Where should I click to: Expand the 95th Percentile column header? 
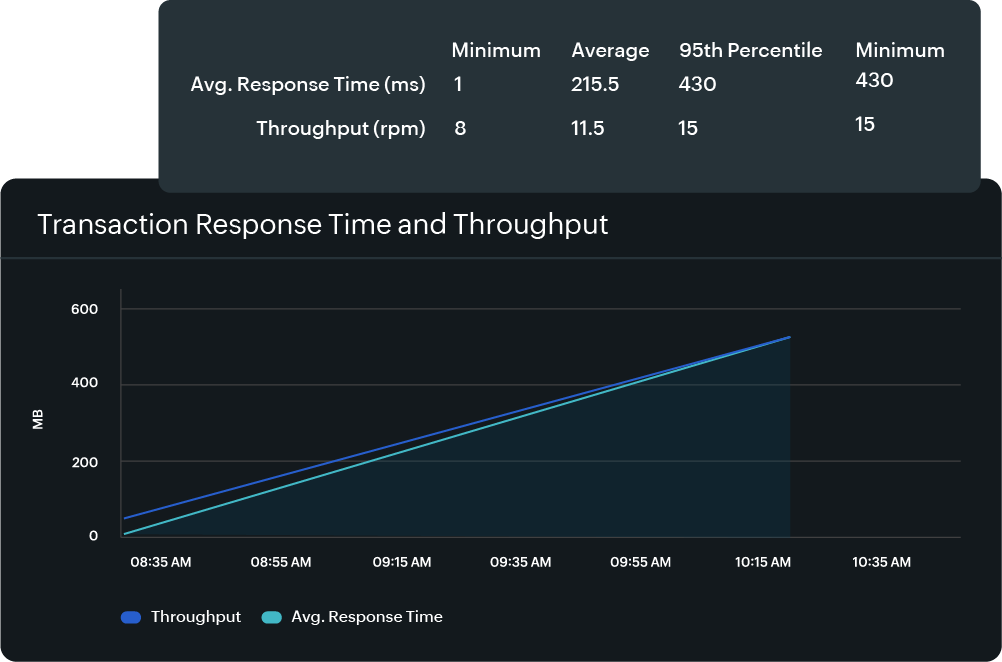coord(750,50)
